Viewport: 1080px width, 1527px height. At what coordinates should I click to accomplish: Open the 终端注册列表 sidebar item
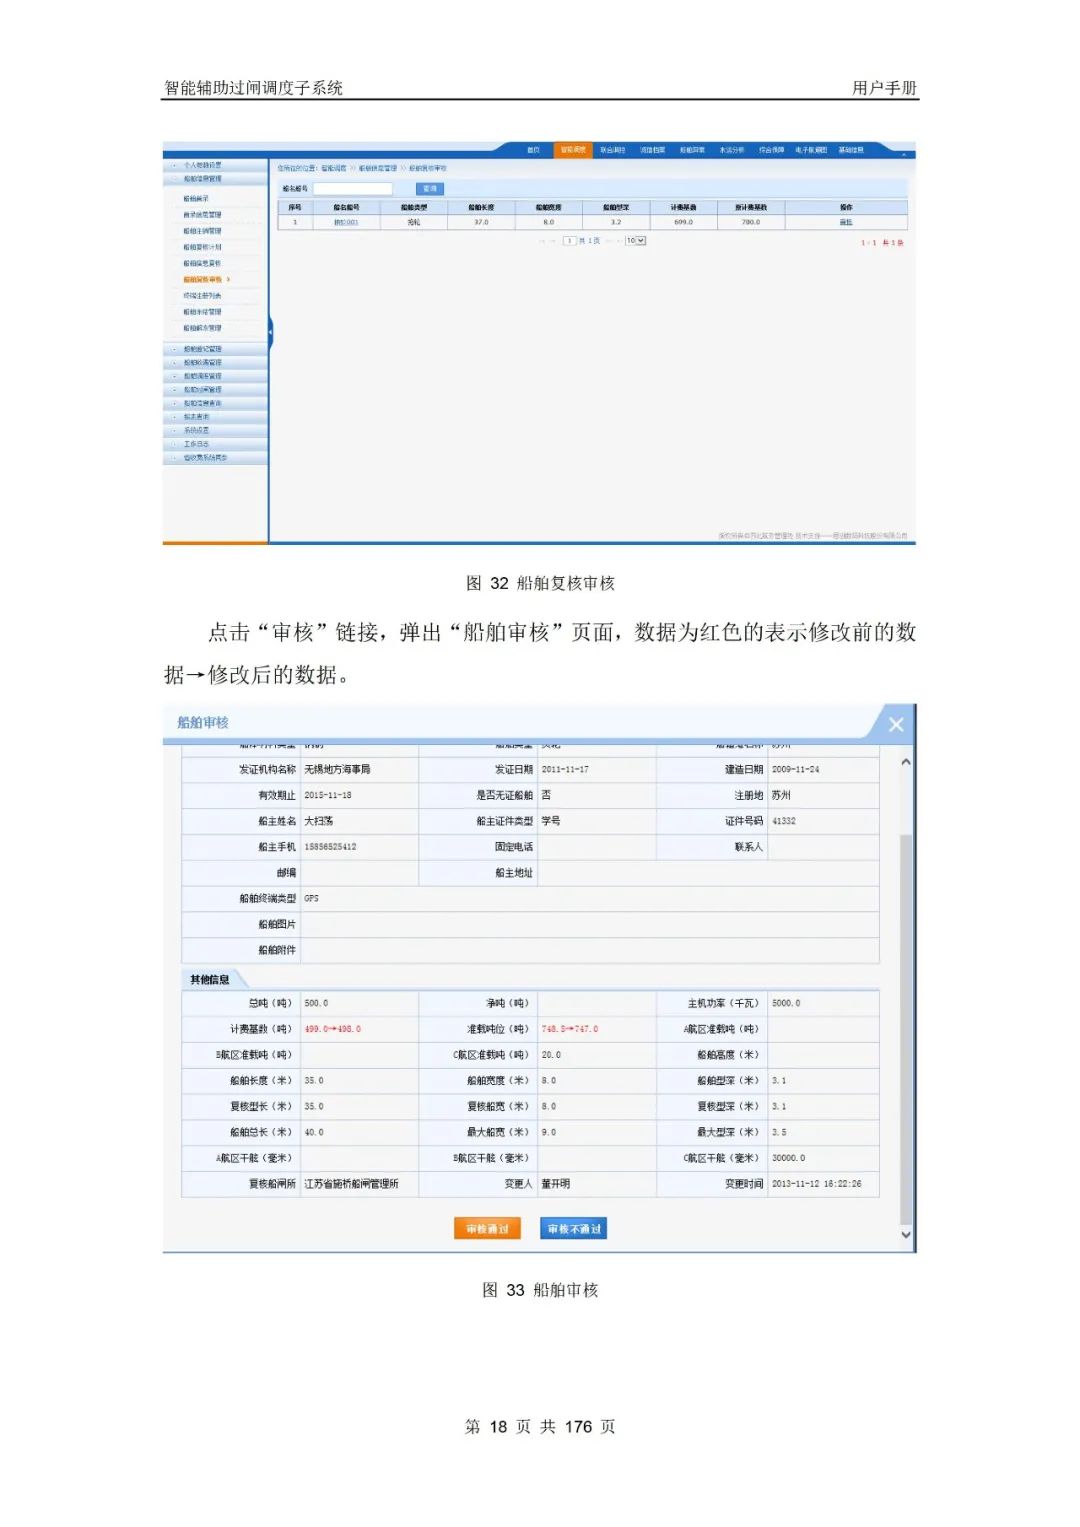[x=202, y=296]
